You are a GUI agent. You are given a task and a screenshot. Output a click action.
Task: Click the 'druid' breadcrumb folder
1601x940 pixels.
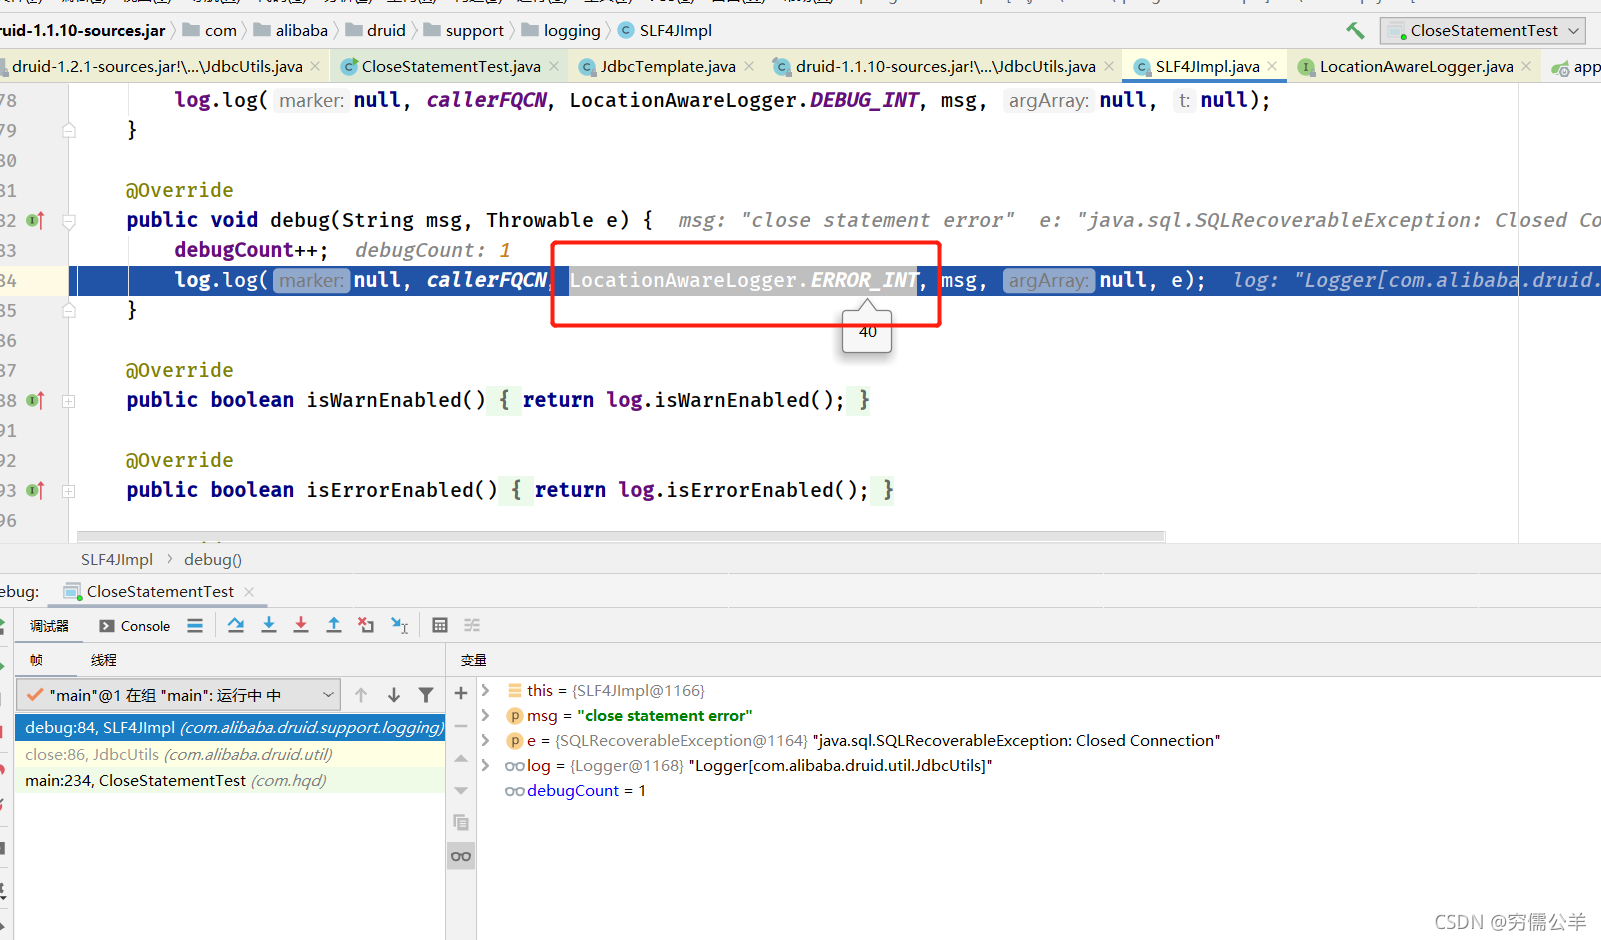click(375, 31)
